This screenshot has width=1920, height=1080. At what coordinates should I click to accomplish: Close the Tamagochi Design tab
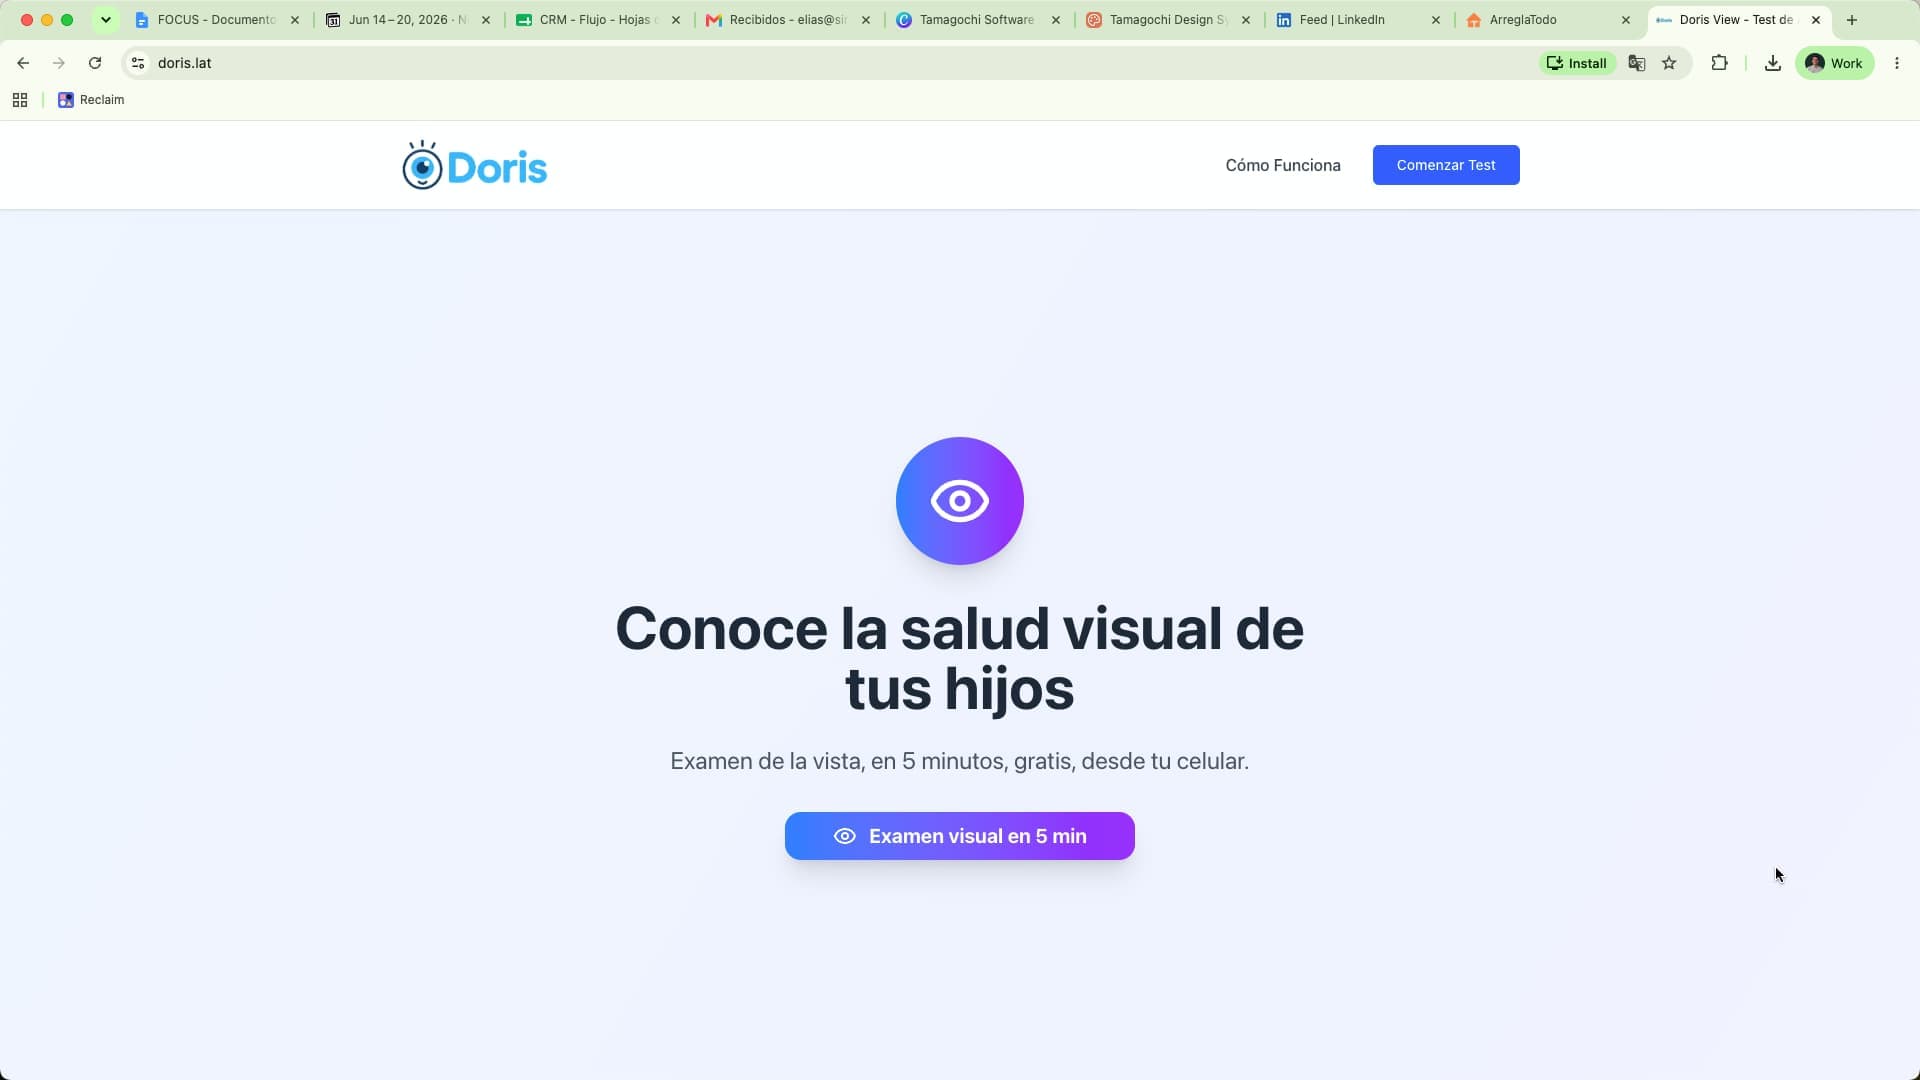[x=1246, y=20]
